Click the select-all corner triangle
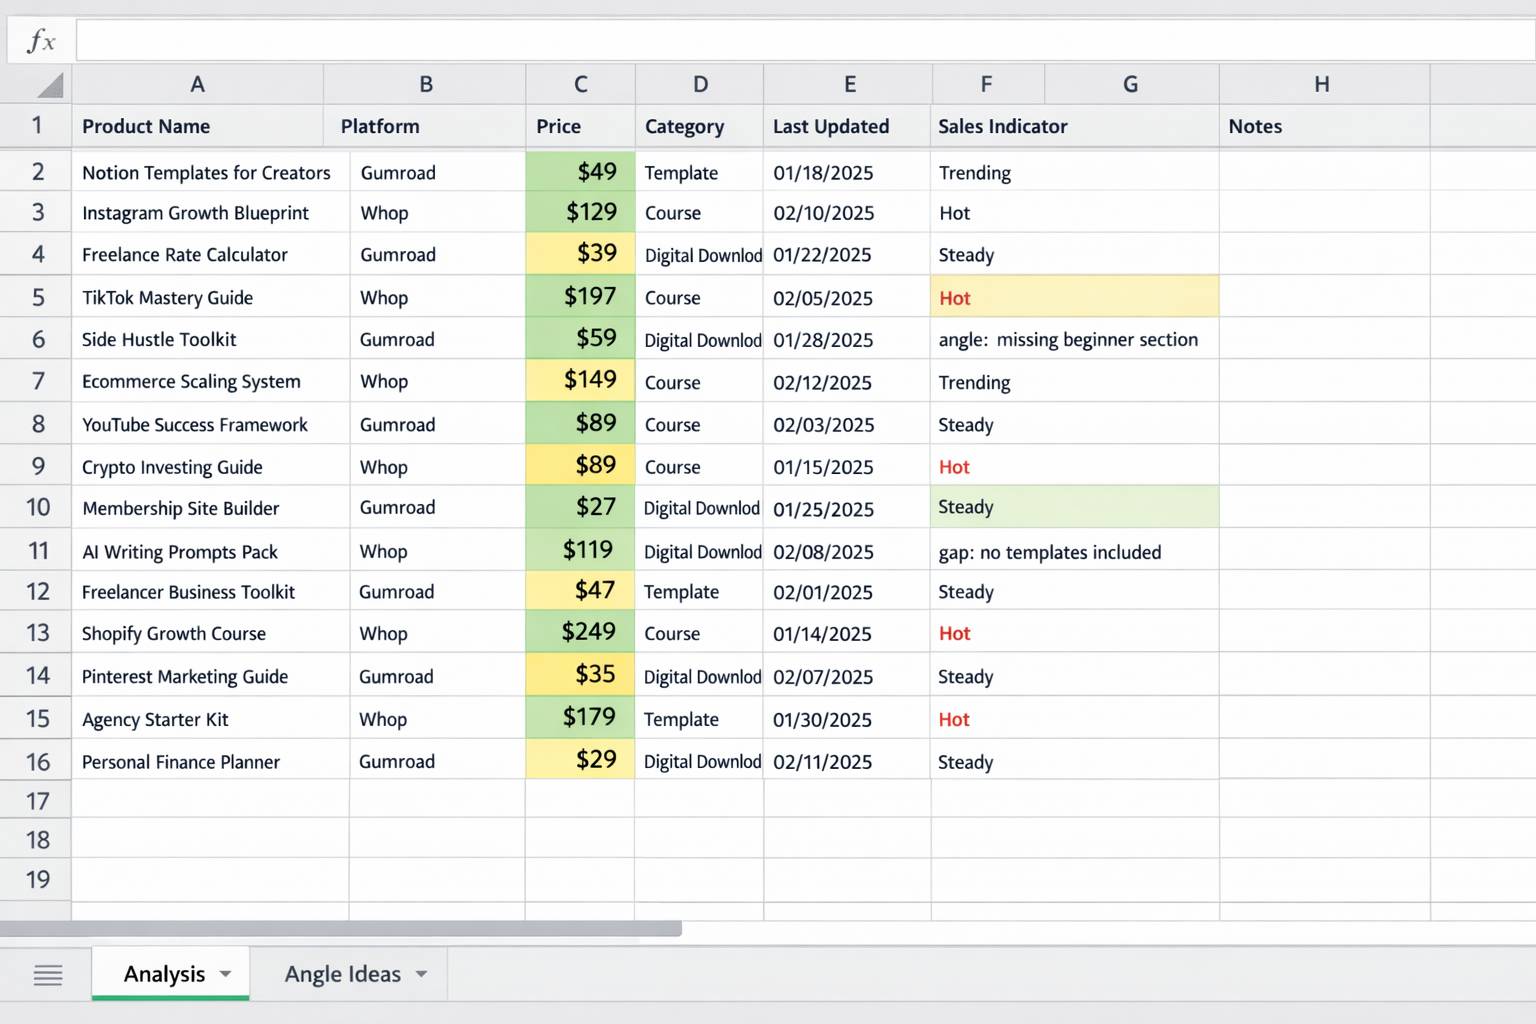 (x=50, y=85)
